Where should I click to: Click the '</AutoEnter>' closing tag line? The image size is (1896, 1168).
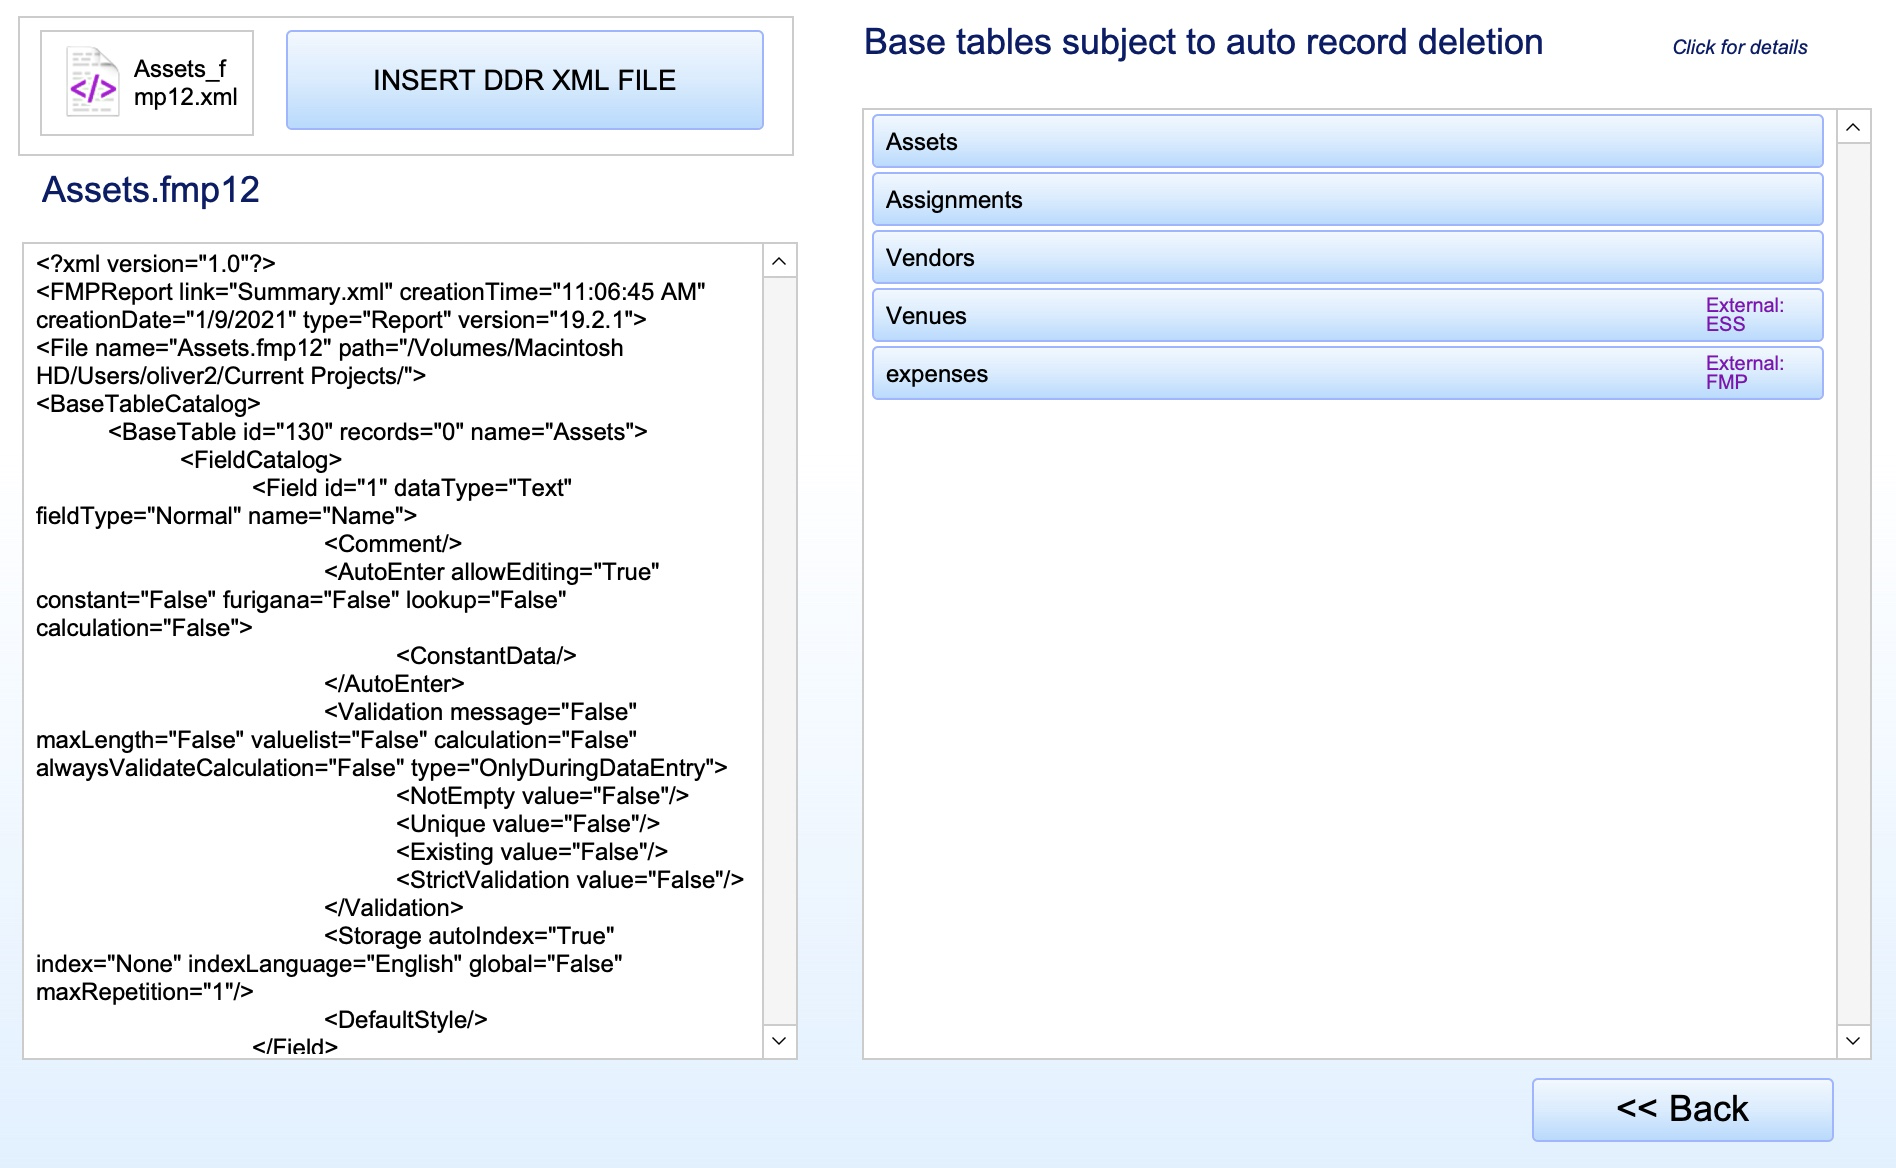pyautogui.click(x=394, y=684)
